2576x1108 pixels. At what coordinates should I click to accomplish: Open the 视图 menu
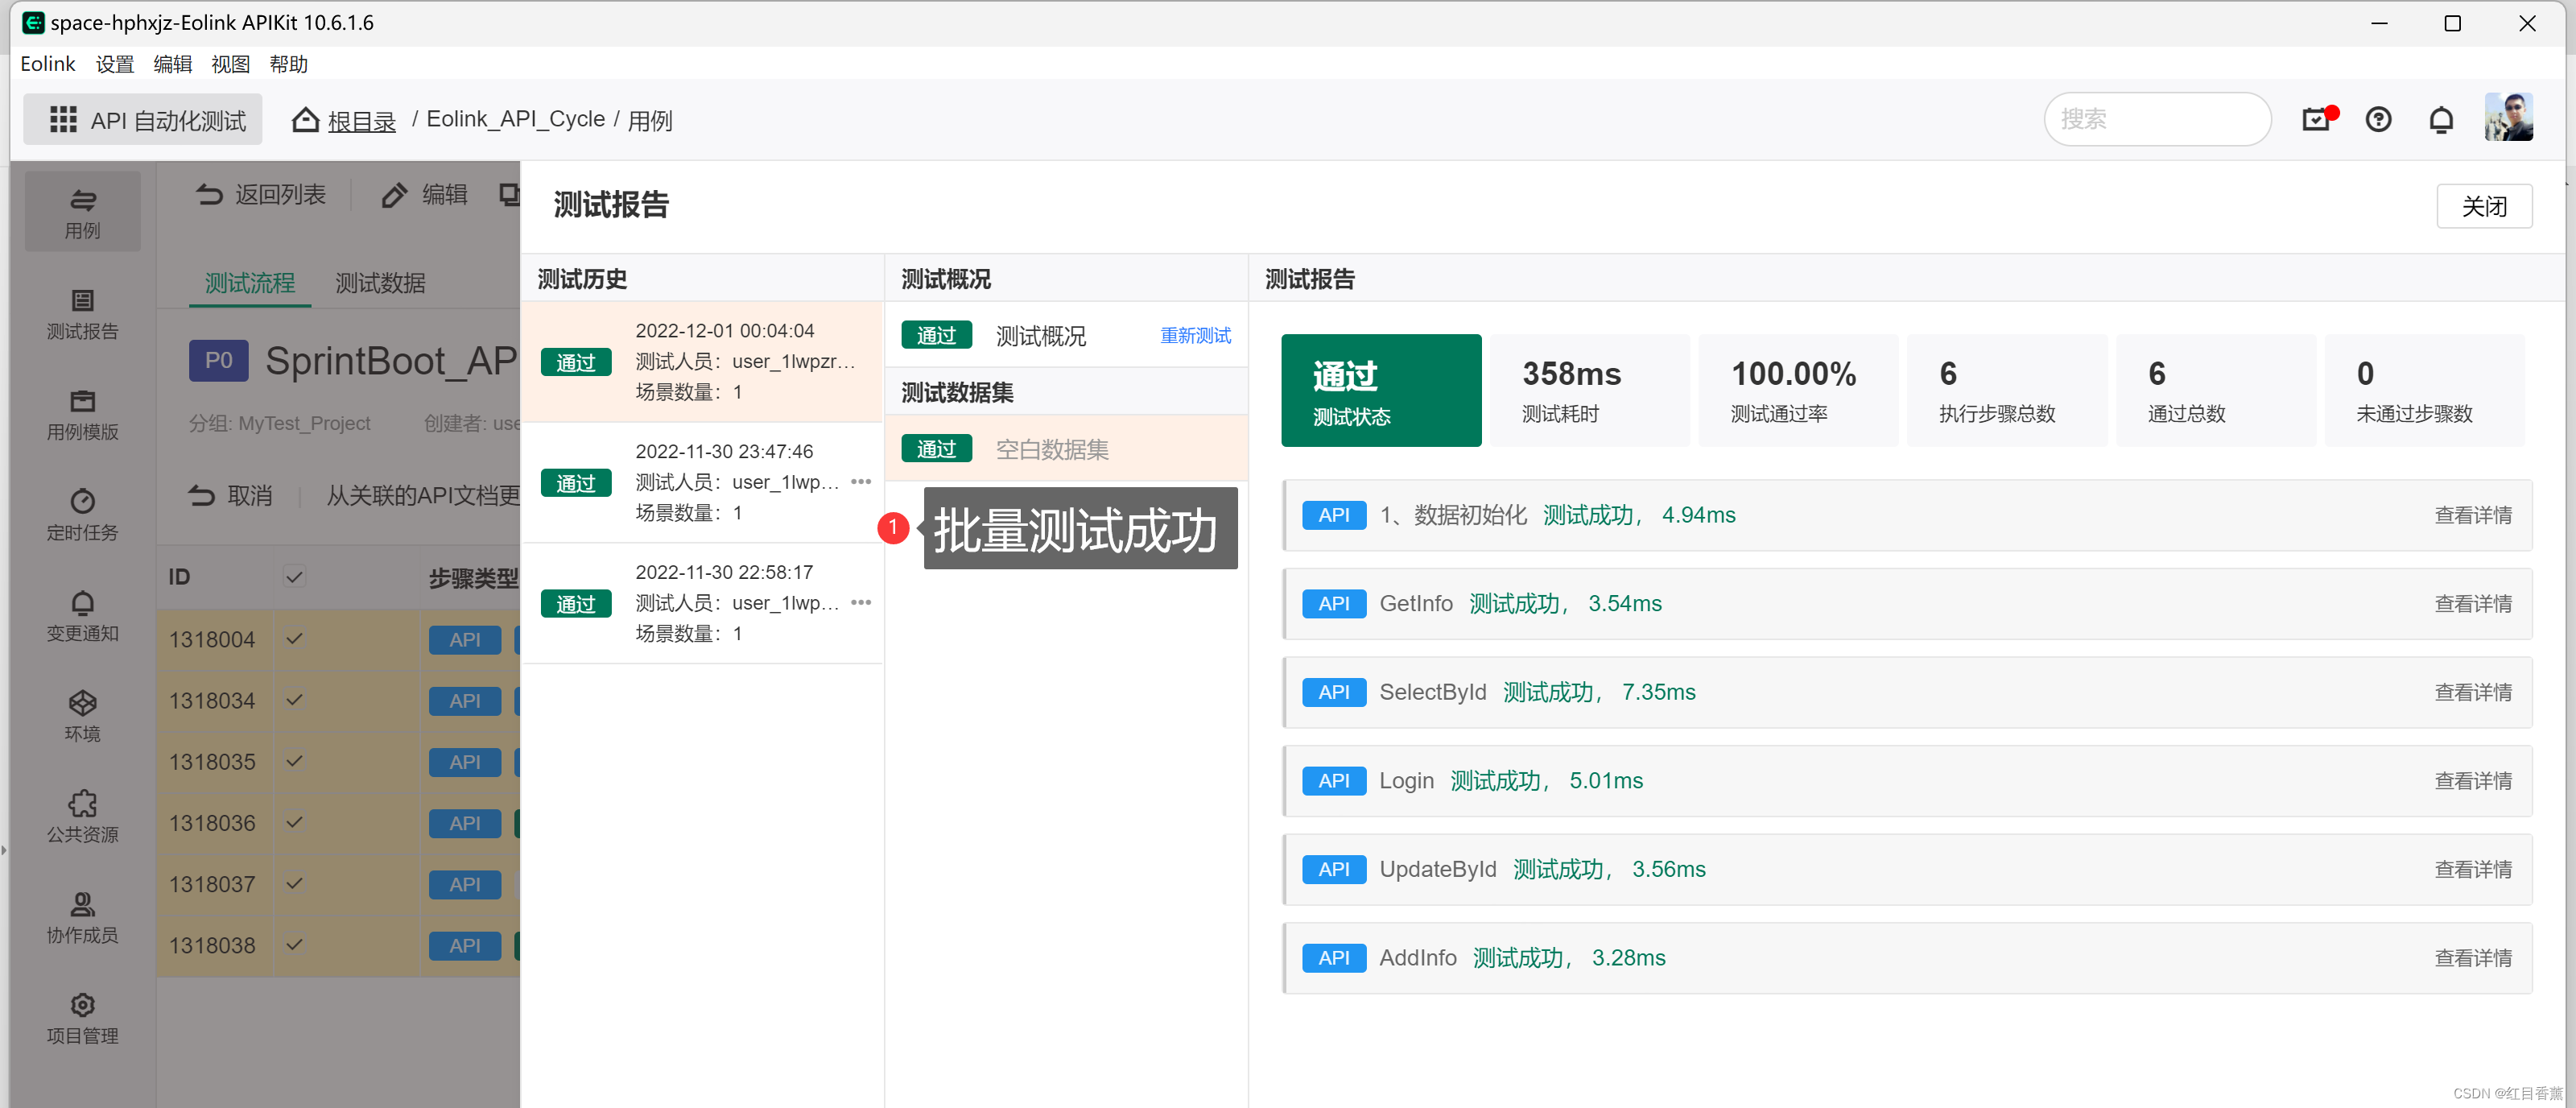pyautogui.click(x=230, y=64)
